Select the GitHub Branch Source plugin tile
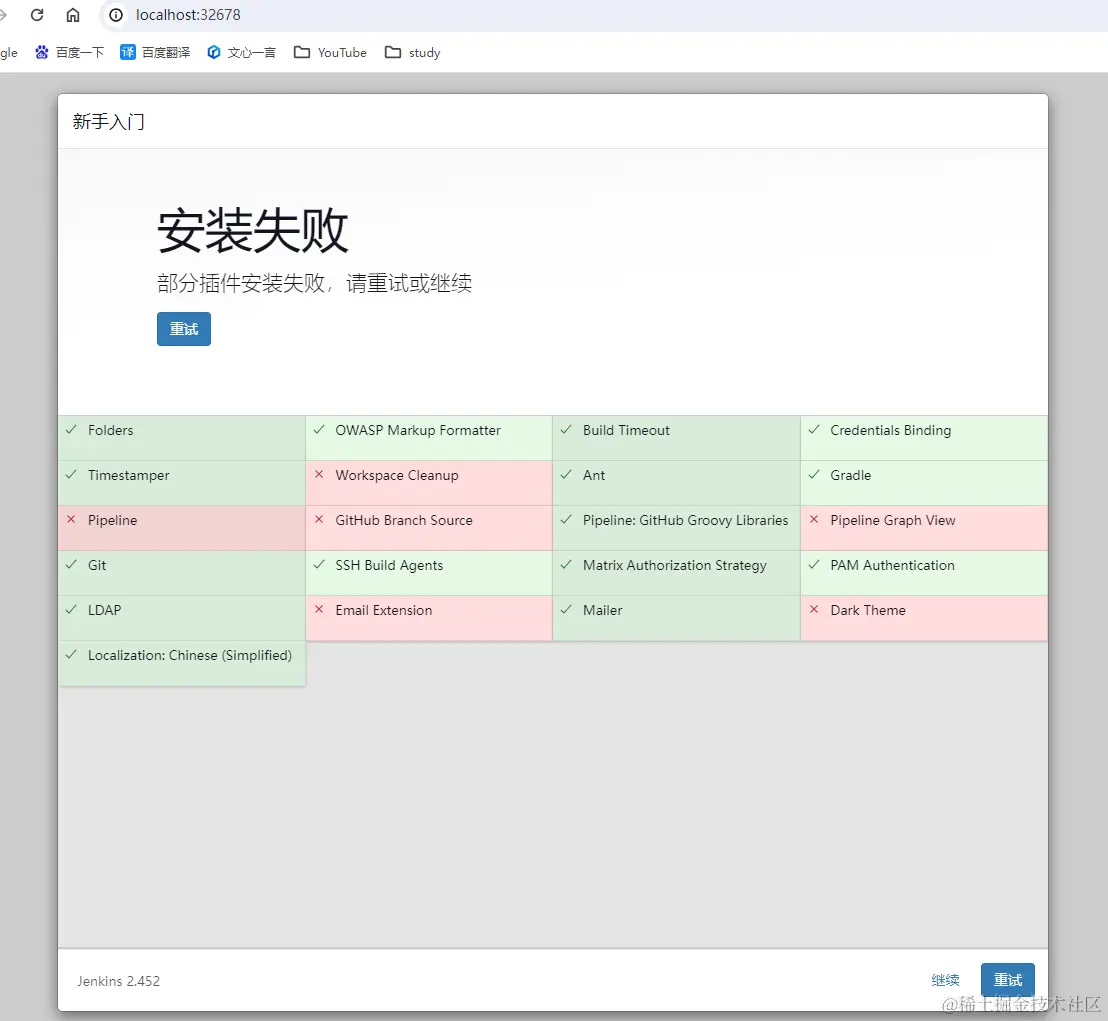The height and width of the screenshot is (1021, 1108). click(x=429, y=528)
